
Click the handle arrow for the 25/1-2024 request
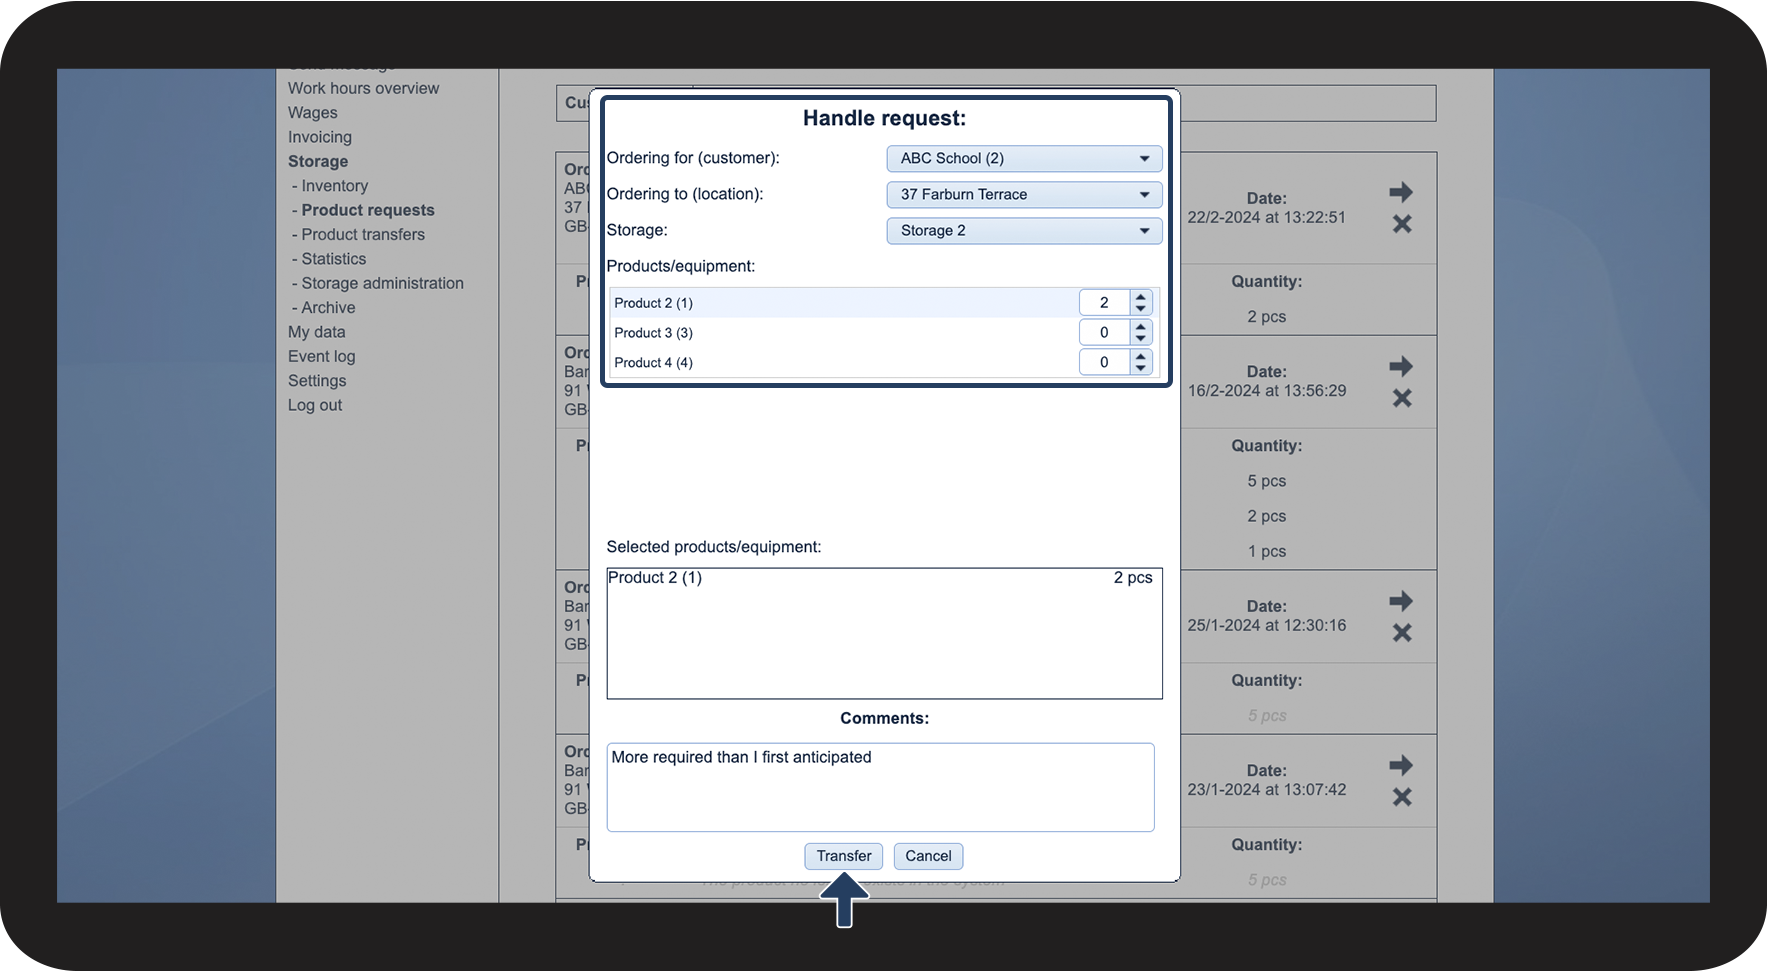pyautogui.click(x=1401, y=601)
